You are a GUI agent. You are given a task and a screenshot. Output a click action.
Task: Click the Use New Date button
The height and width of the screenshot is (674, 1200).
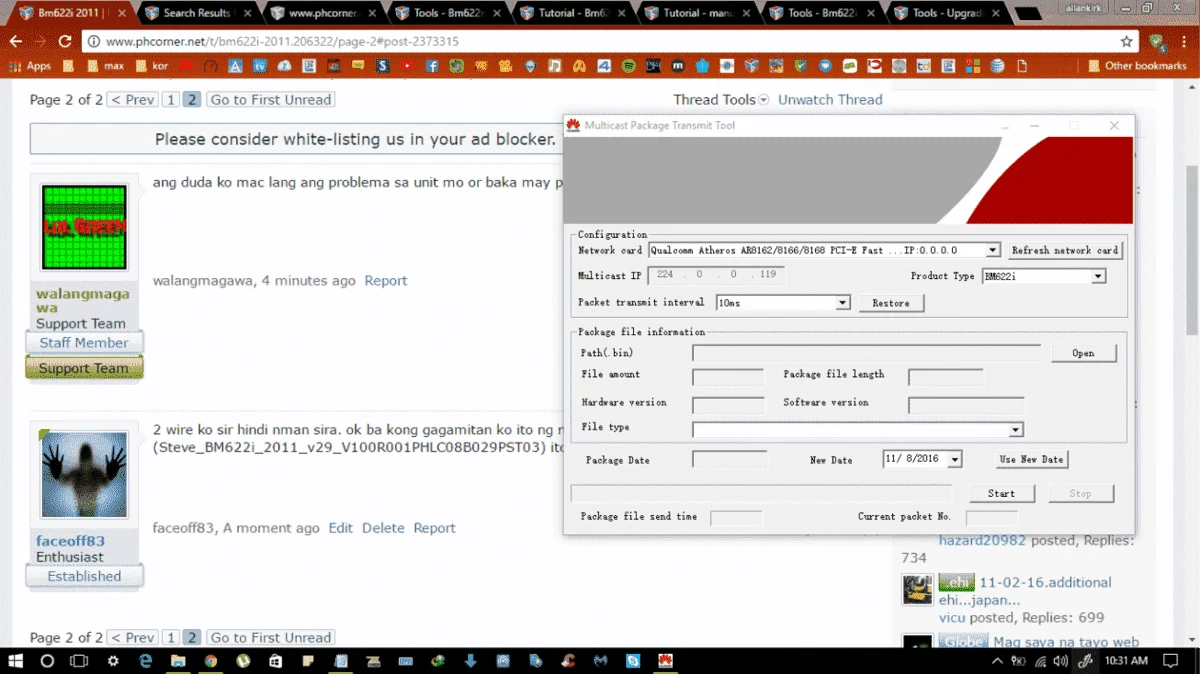pos(1031,459)
